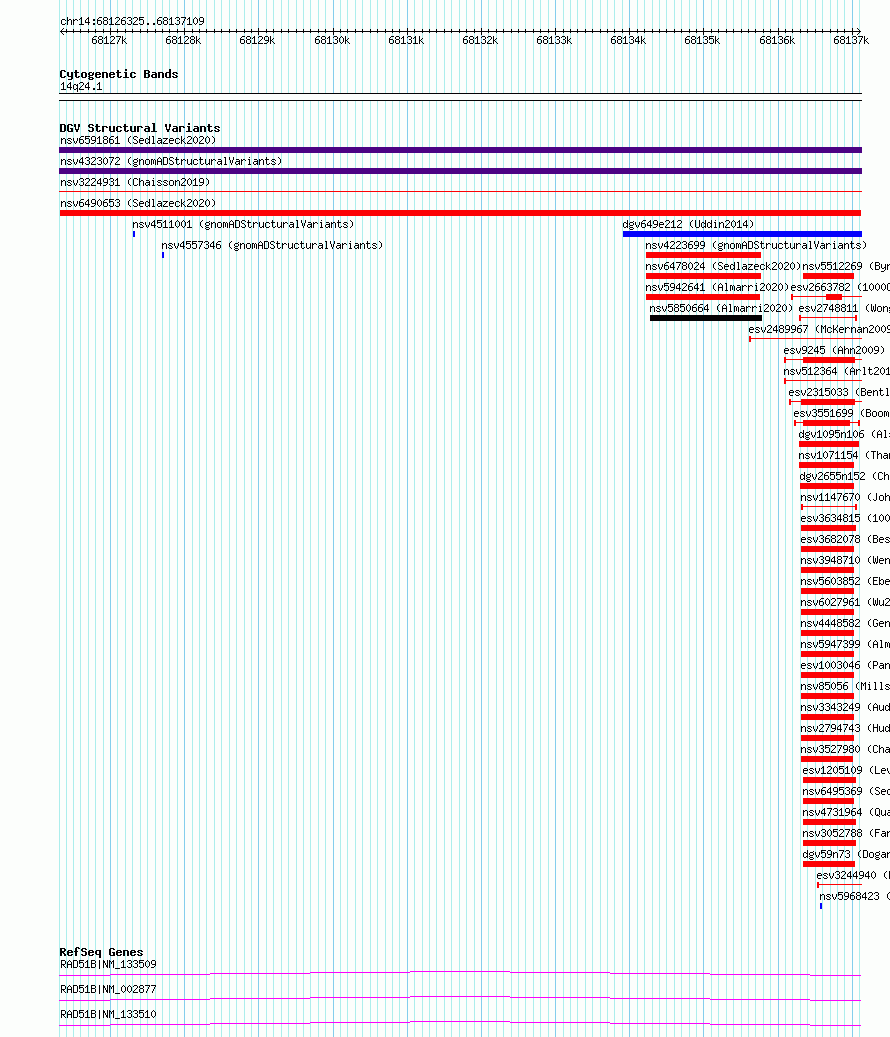Screen dimensions: 890x1037
Task: Click the purple bar under nsv6591861
Action: tap(461, 150)
